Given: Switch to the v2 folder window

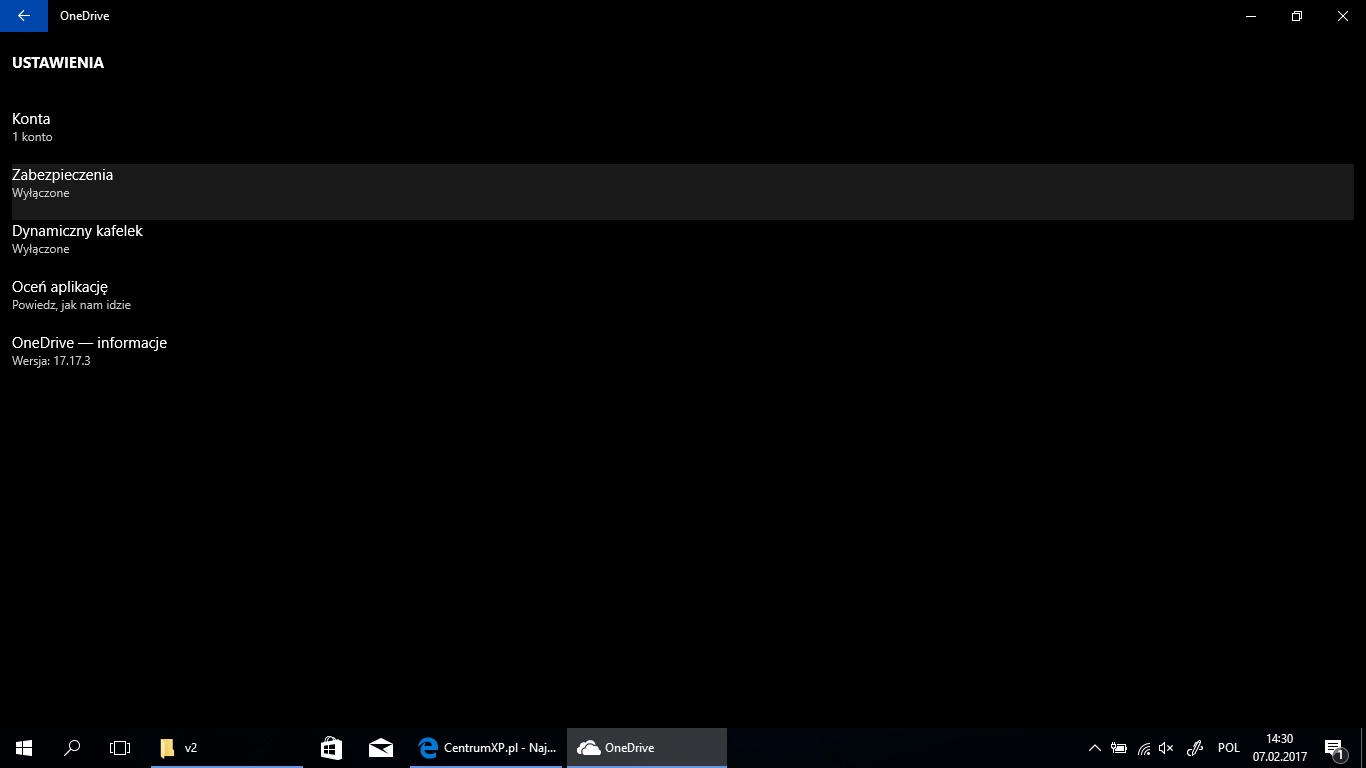Looking at the screenshot, I should pos(227,748).
